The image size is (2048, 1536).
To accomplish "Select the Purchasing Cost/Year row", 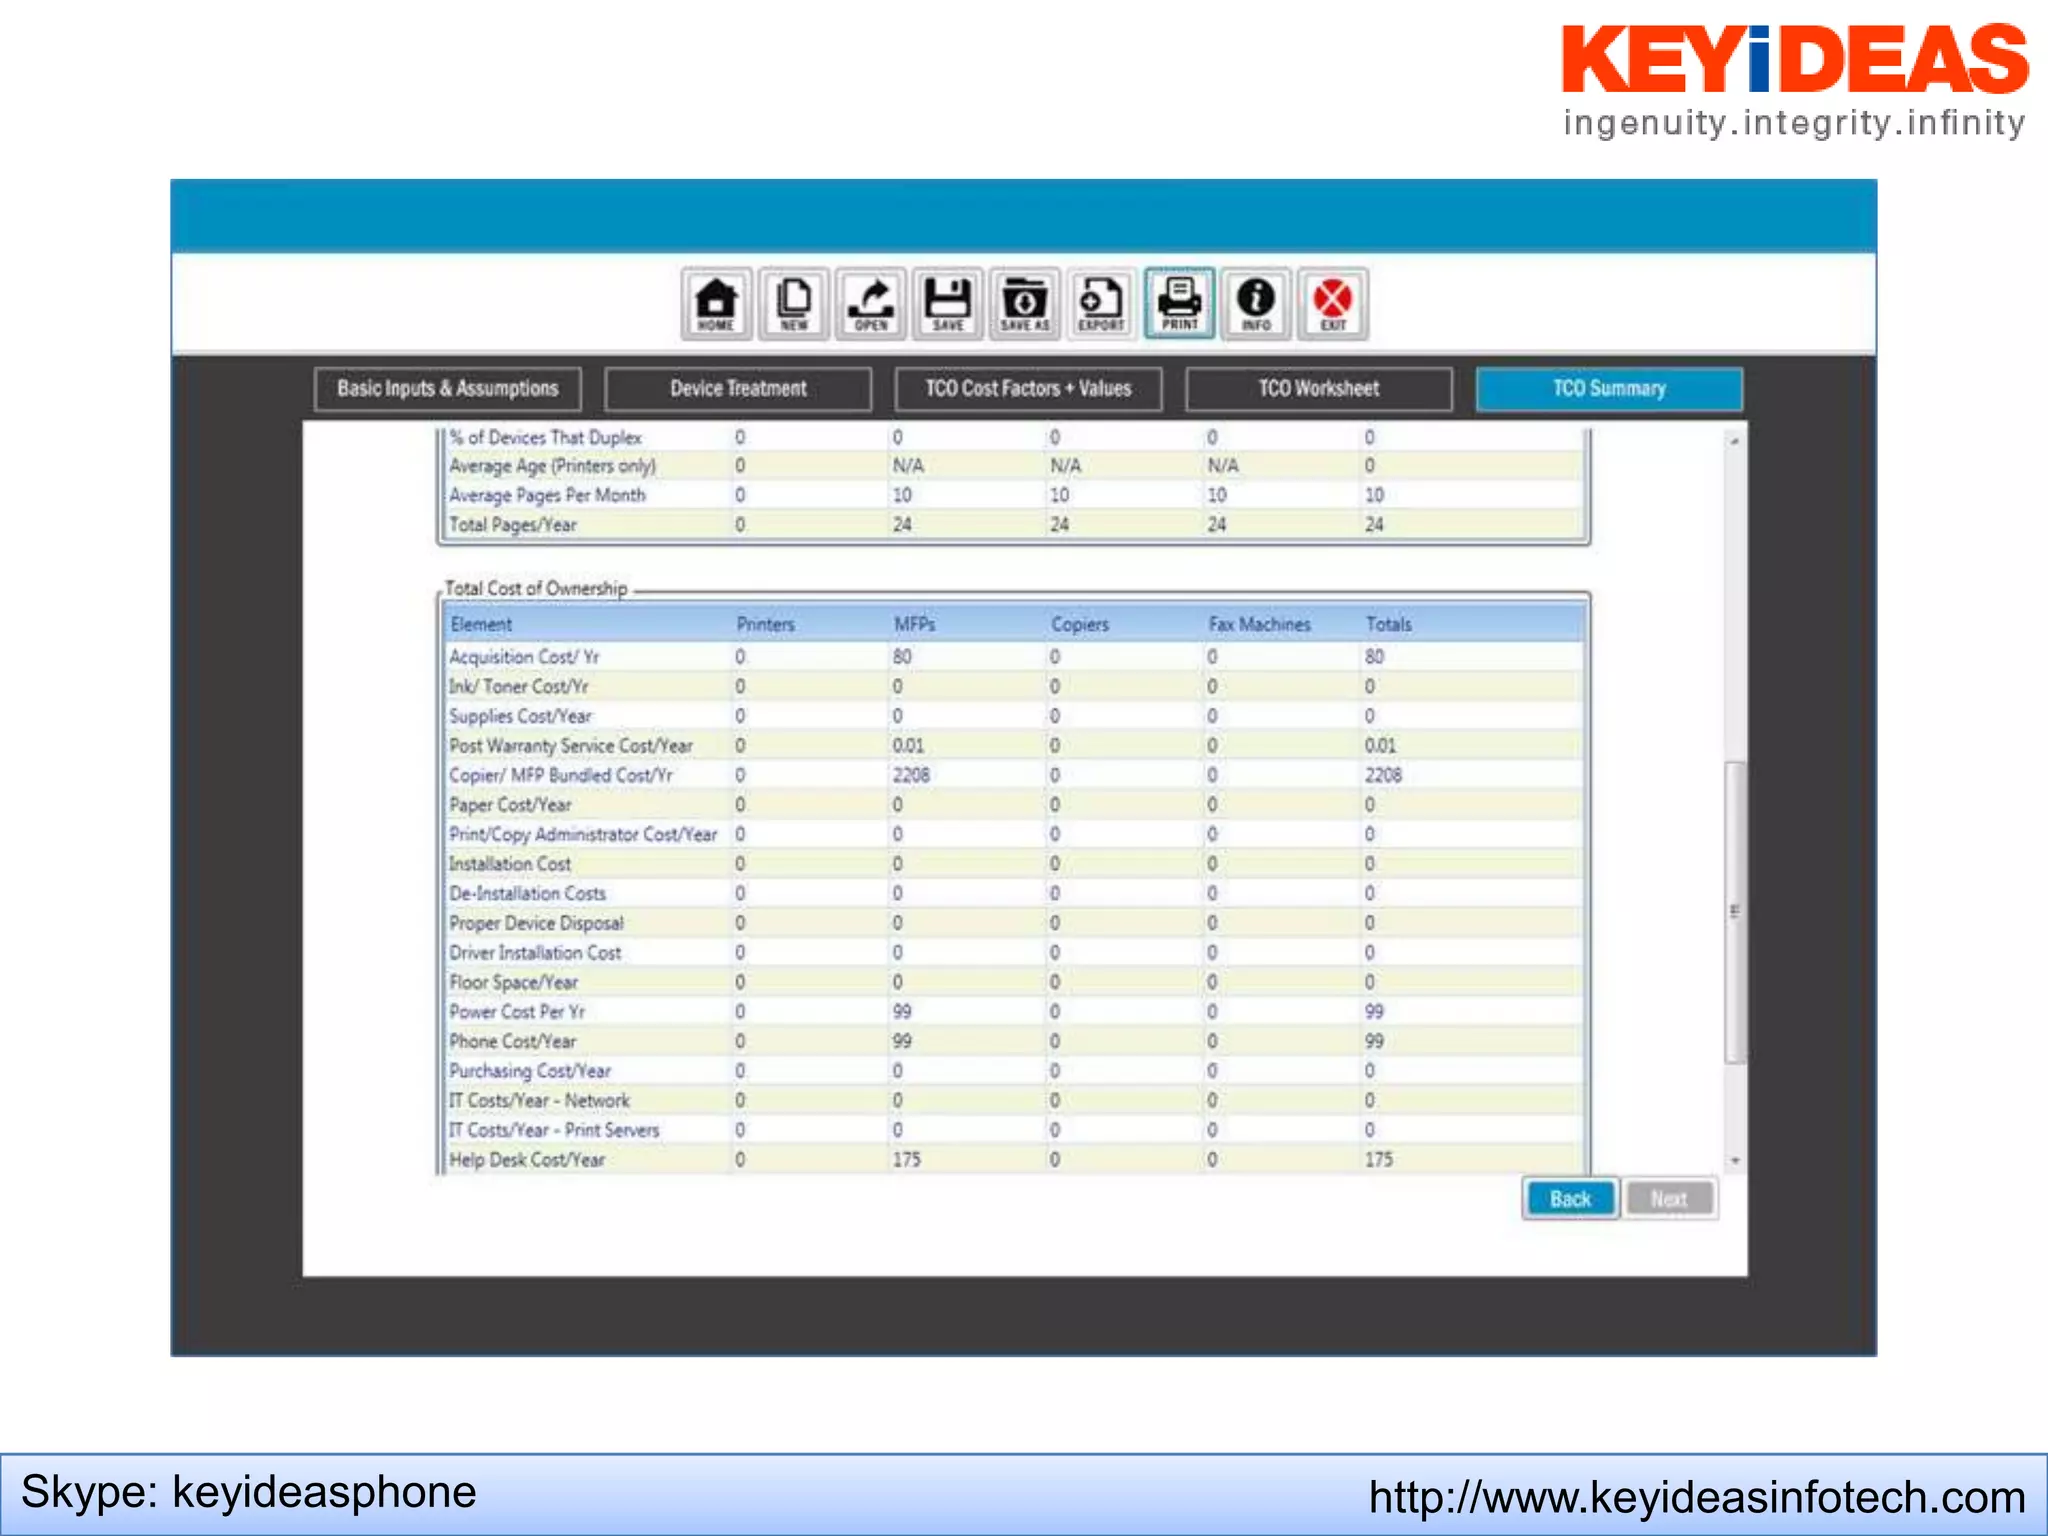I will [x=1014, y=1071].
